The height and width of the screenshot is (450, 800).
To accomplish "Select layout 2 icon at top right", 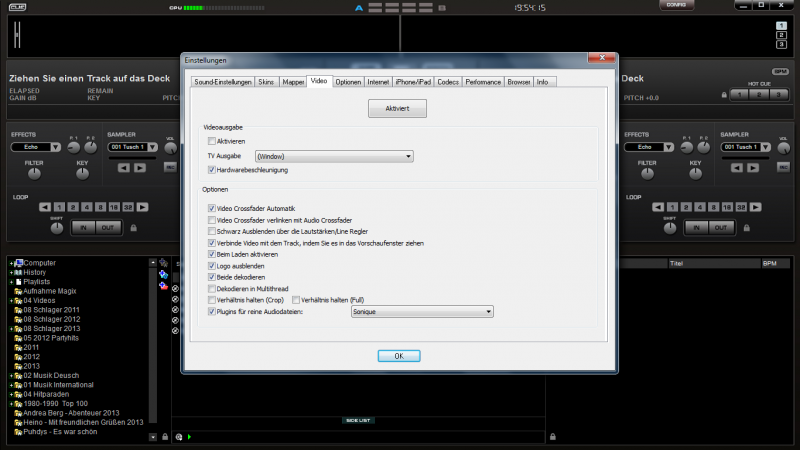I will pyautogui.click(x=781, y=35).
